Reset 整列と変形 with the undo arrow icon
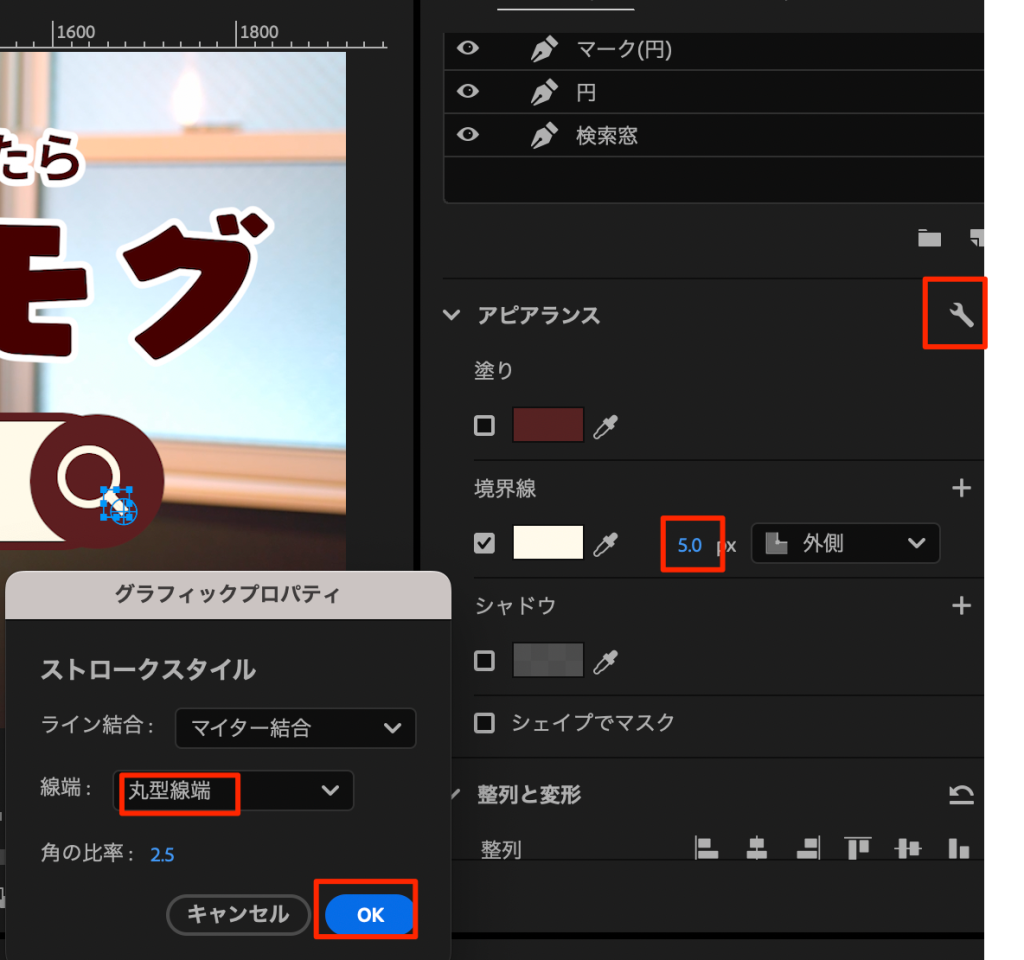This screenshot has height=960, width=1024. click(x=961, y=795)
